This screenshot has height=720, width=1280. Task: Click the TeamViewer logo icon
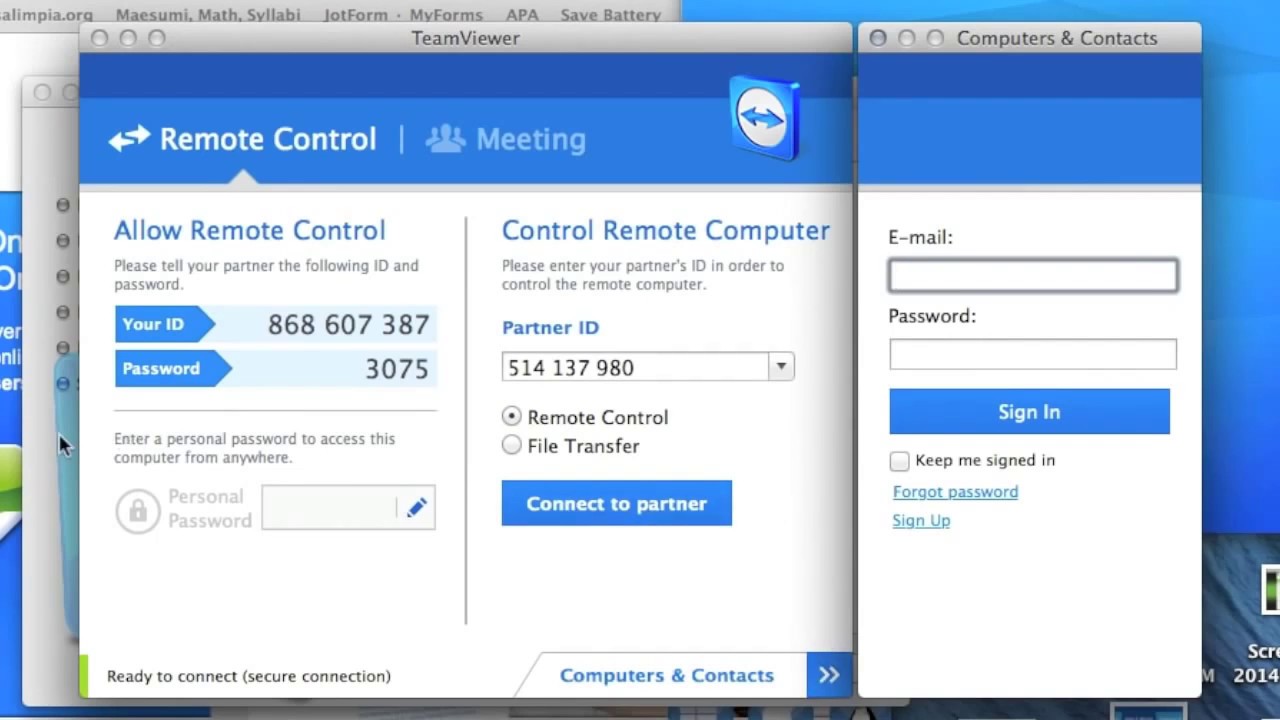[765, 118]
